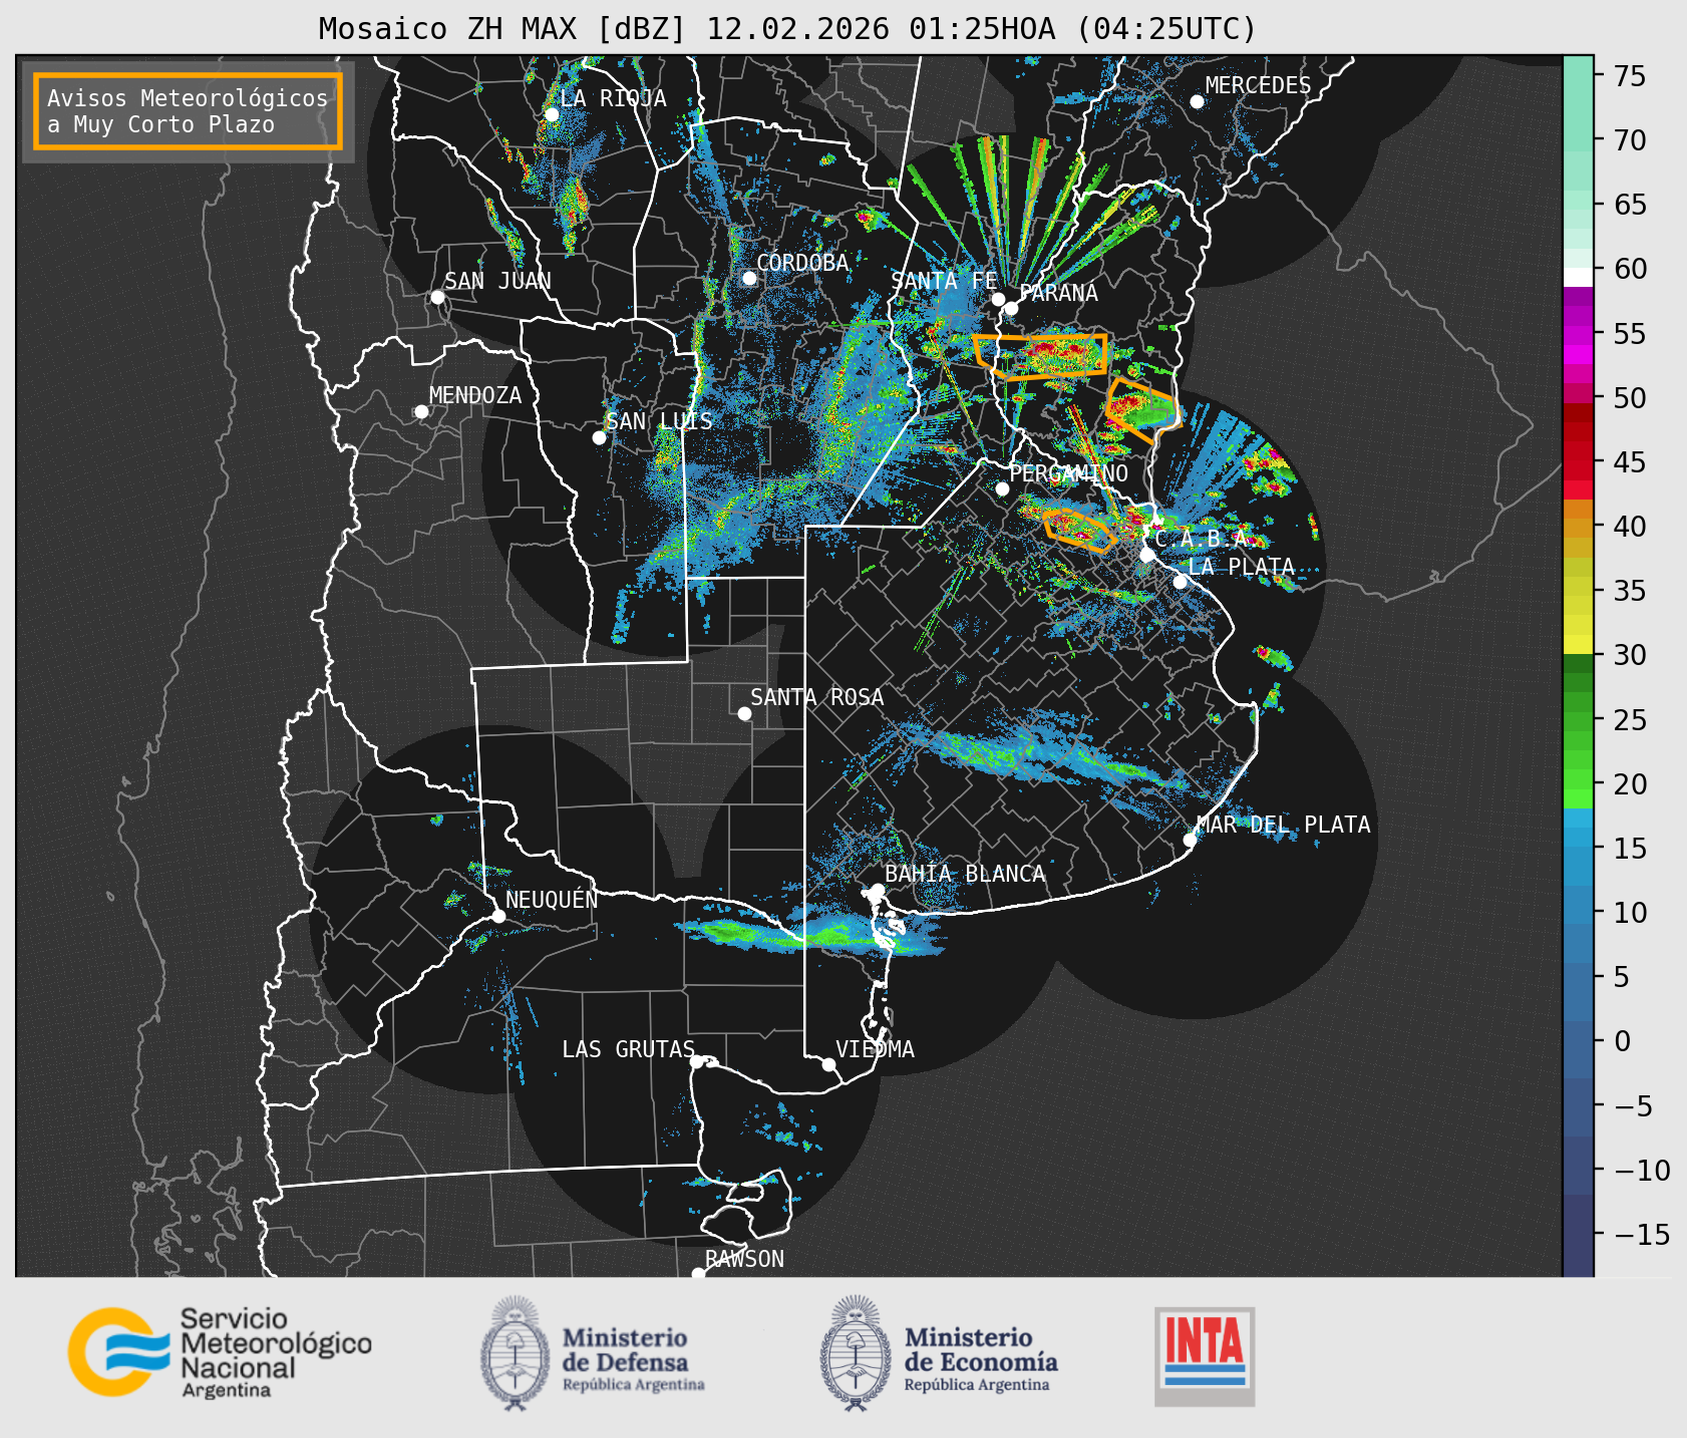Select the 'PARANA' map label

[x=1058, y=293]
